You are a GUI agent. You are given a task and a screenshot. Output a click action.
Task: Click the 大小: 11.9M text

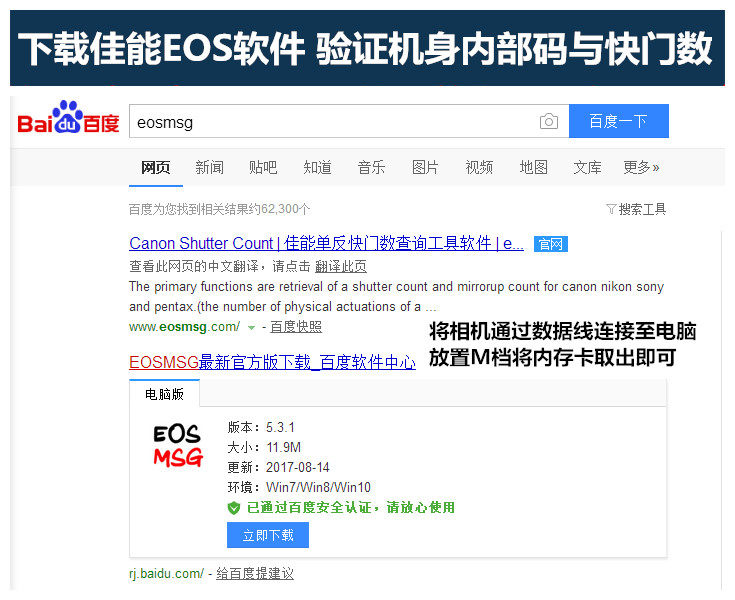(x=264, y=447)
